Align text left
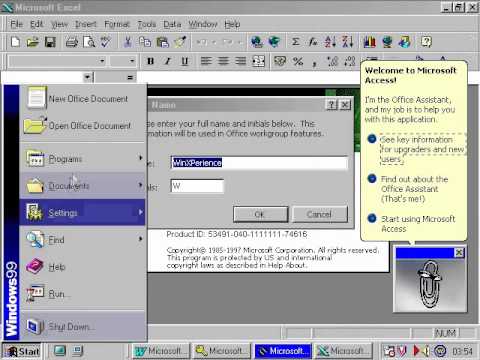480x360 pixels. (x=206, y=61)
